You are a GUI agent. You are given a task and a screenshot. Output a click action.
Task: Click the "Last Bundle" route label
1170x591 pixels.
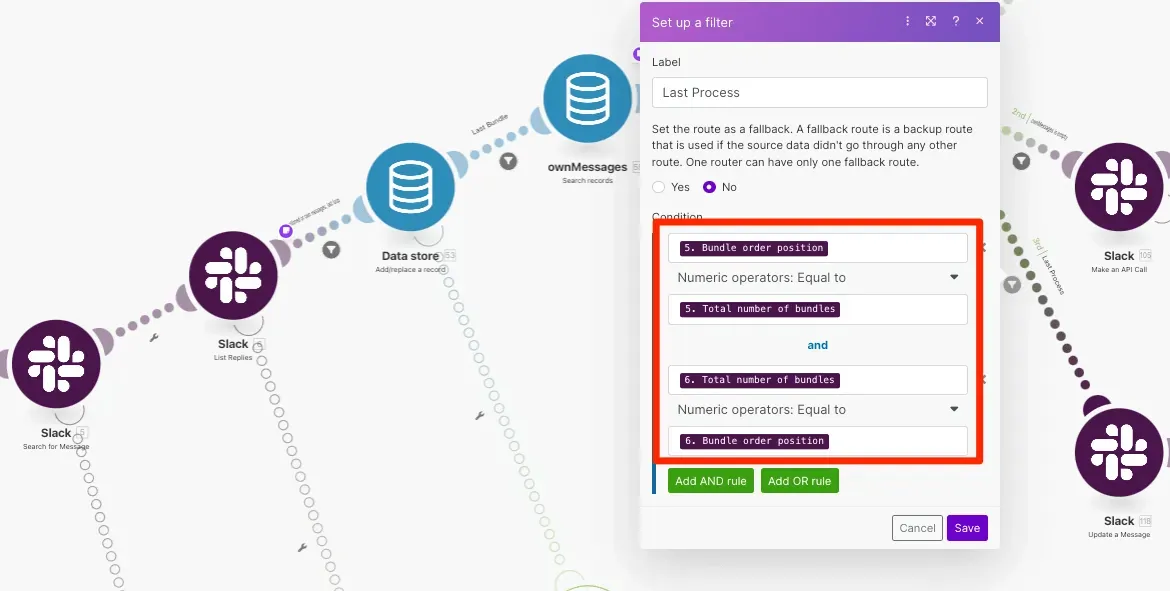(490, 125)
